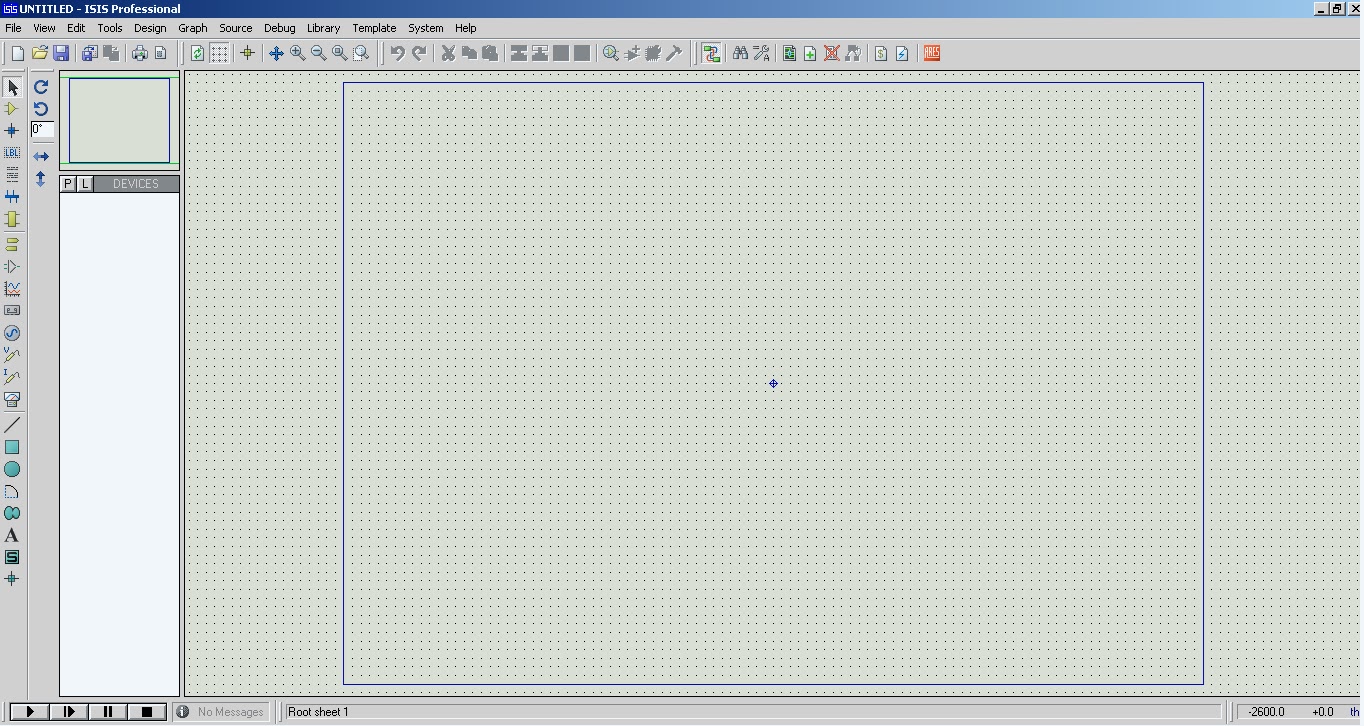Select the Device Pins Mode tool
Image resolution: width=1364 pixels, height=726 pixels.
pos(12,266)
